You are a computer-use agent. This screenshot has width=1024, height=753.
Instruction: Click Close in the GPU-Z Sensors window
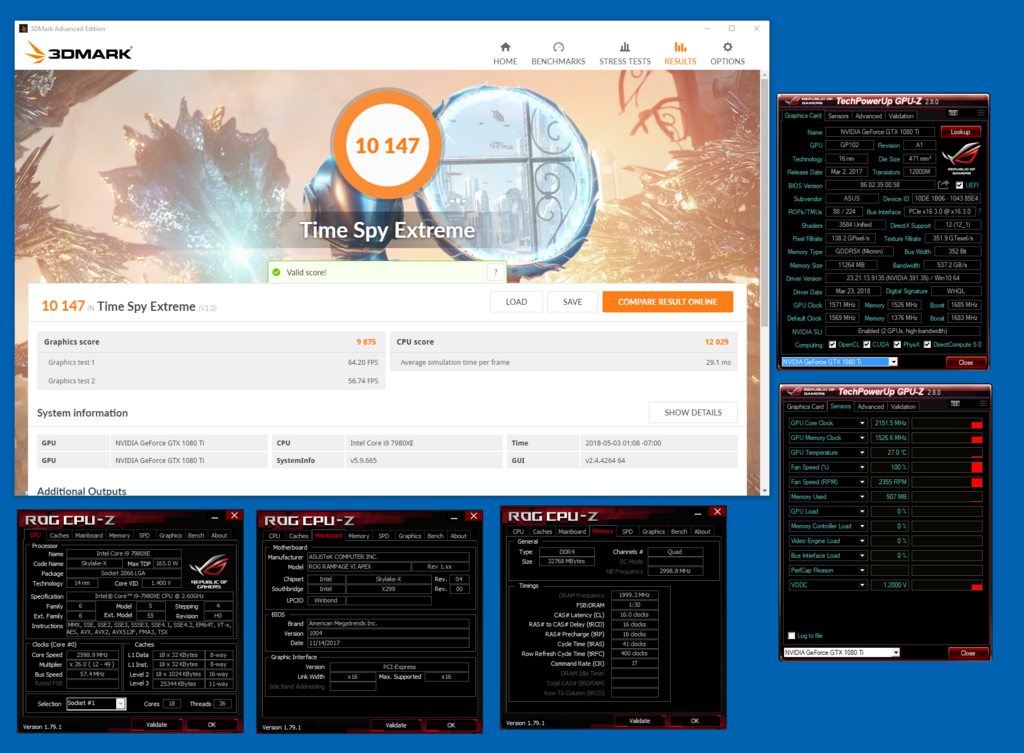point(967,653)
